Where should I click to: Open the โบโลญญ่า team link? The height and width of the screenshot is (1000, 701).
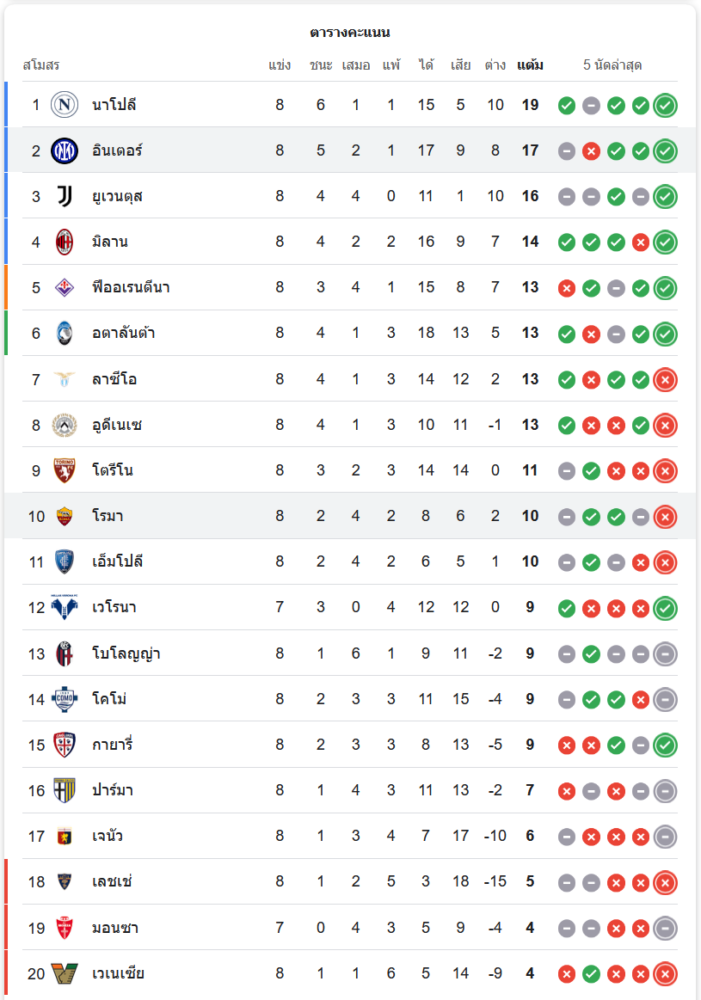pyautogui.click(x=126, y=654)
